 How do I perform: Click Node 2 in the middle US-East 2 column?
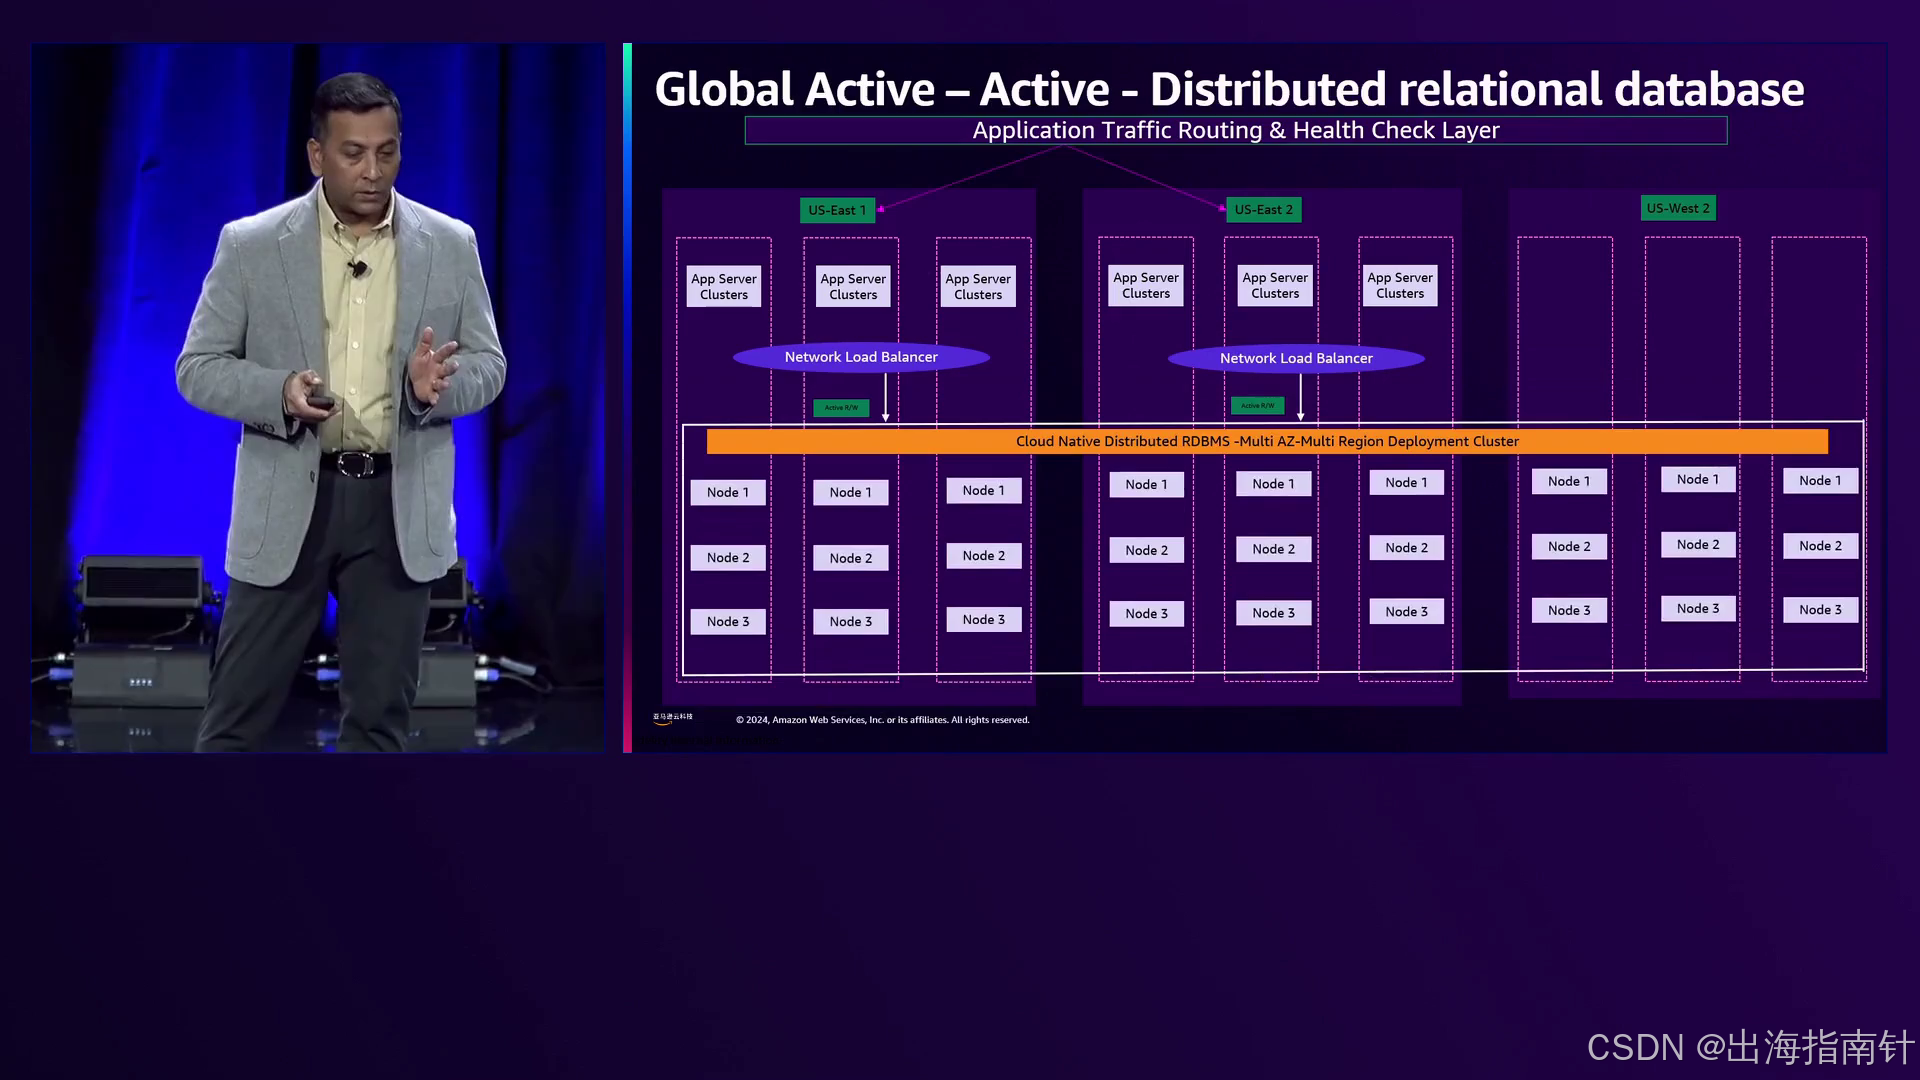click(1273, 549)
